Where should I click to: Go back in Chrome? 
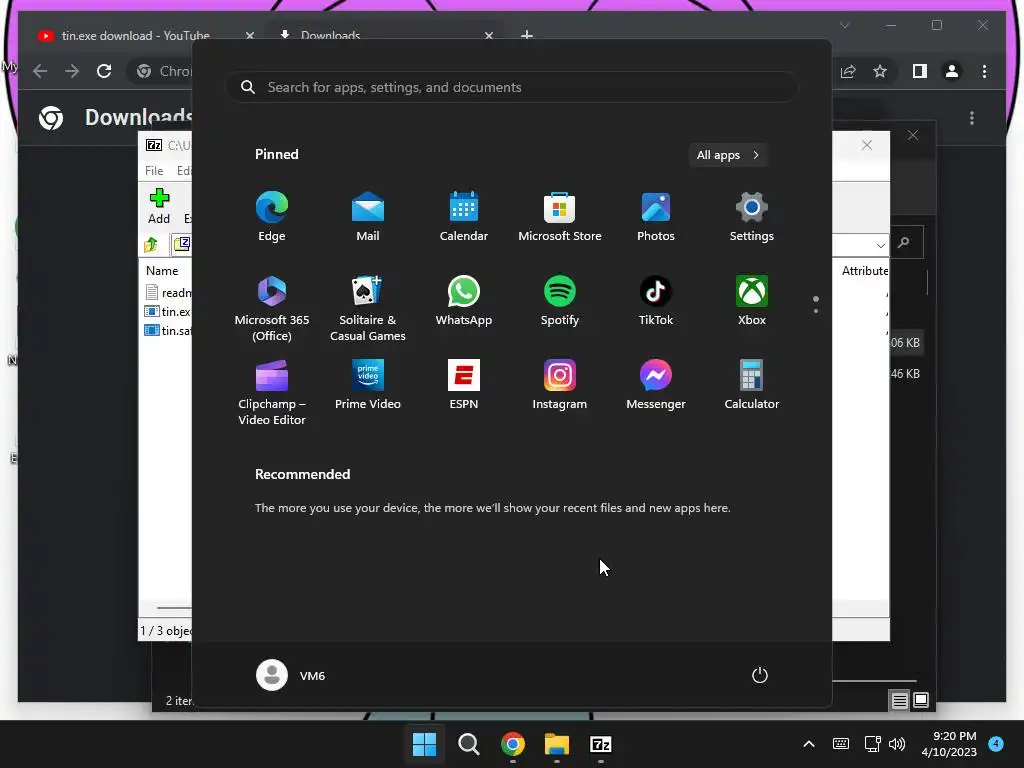40,71
